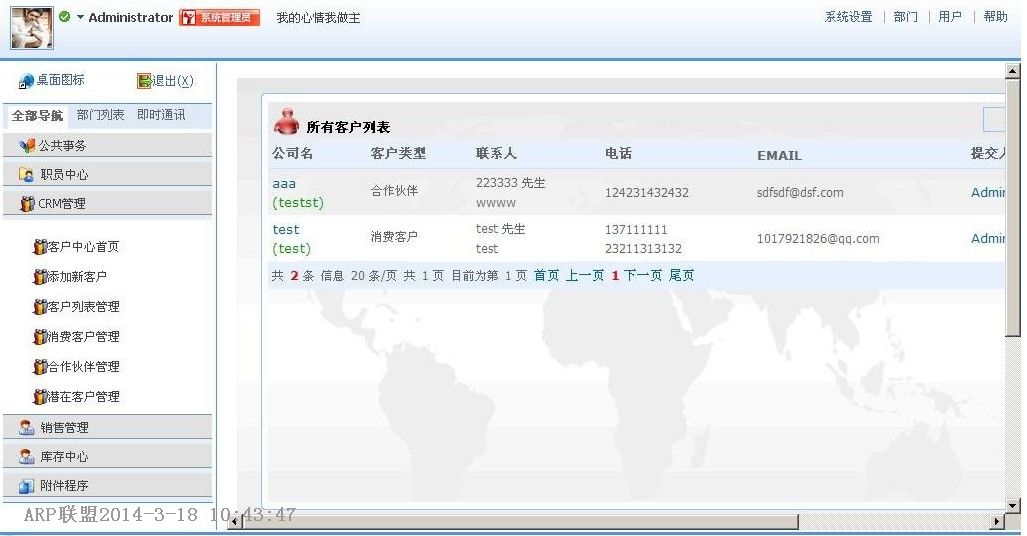Click the vertical scrollbar down arrow
Image resolution: width=1027 pixels, height=536 pixels.
coord(1013,506)
